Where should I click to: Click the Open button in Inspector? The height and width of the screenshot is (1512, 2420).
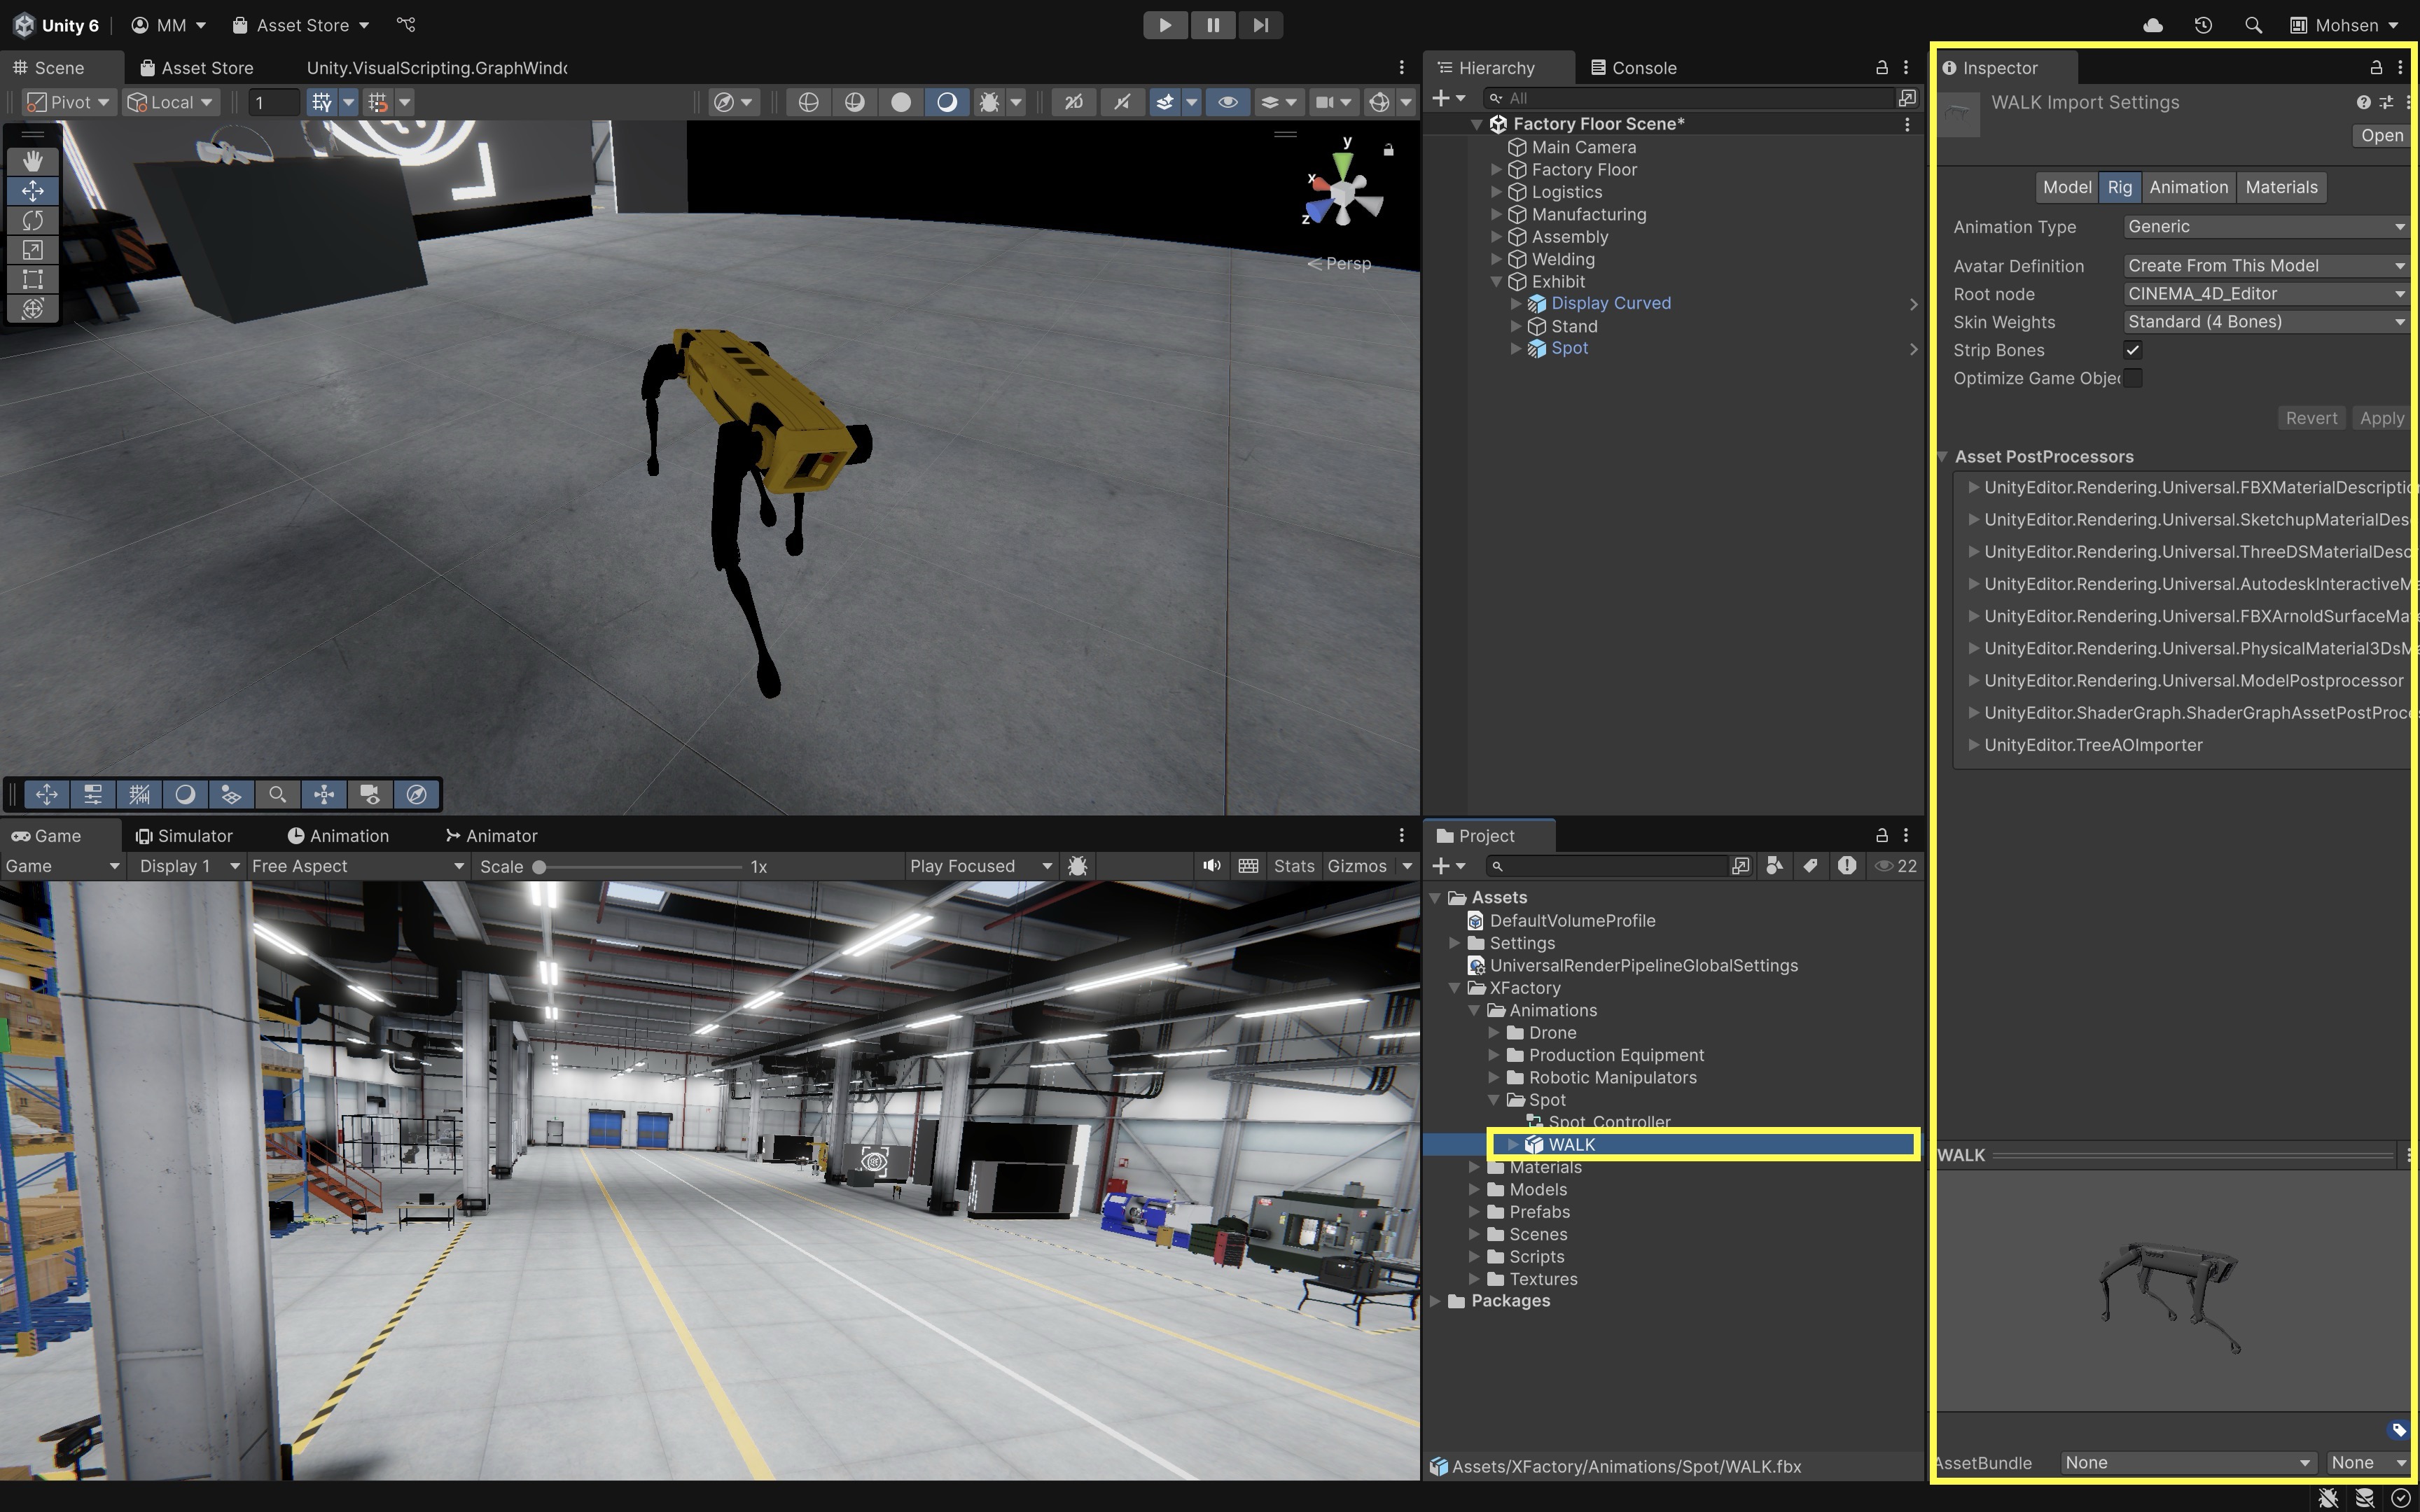2381,135
